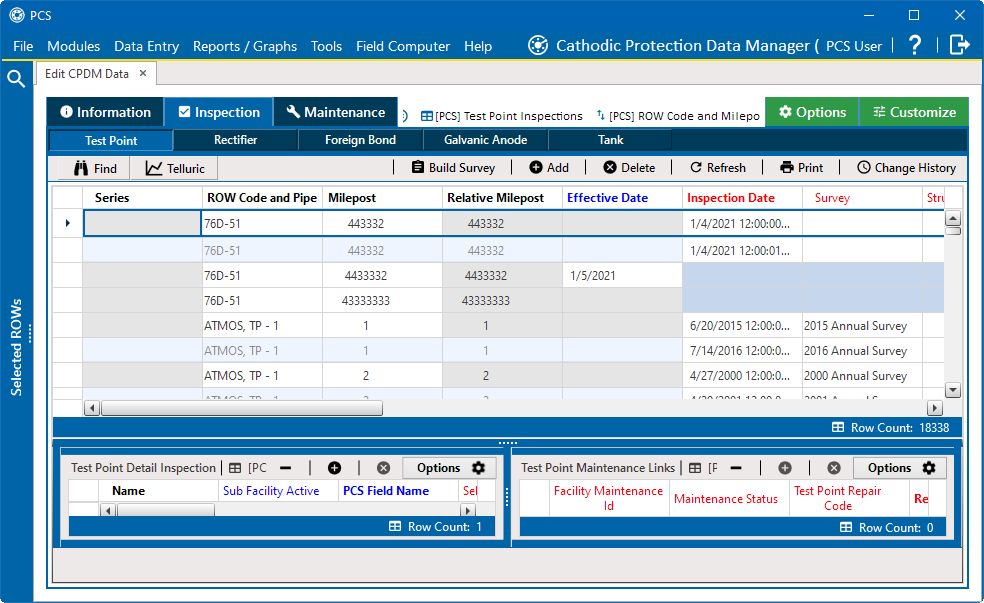Click the 2015 Annual Survey cell
984x603 pixels.
(862, 326)
